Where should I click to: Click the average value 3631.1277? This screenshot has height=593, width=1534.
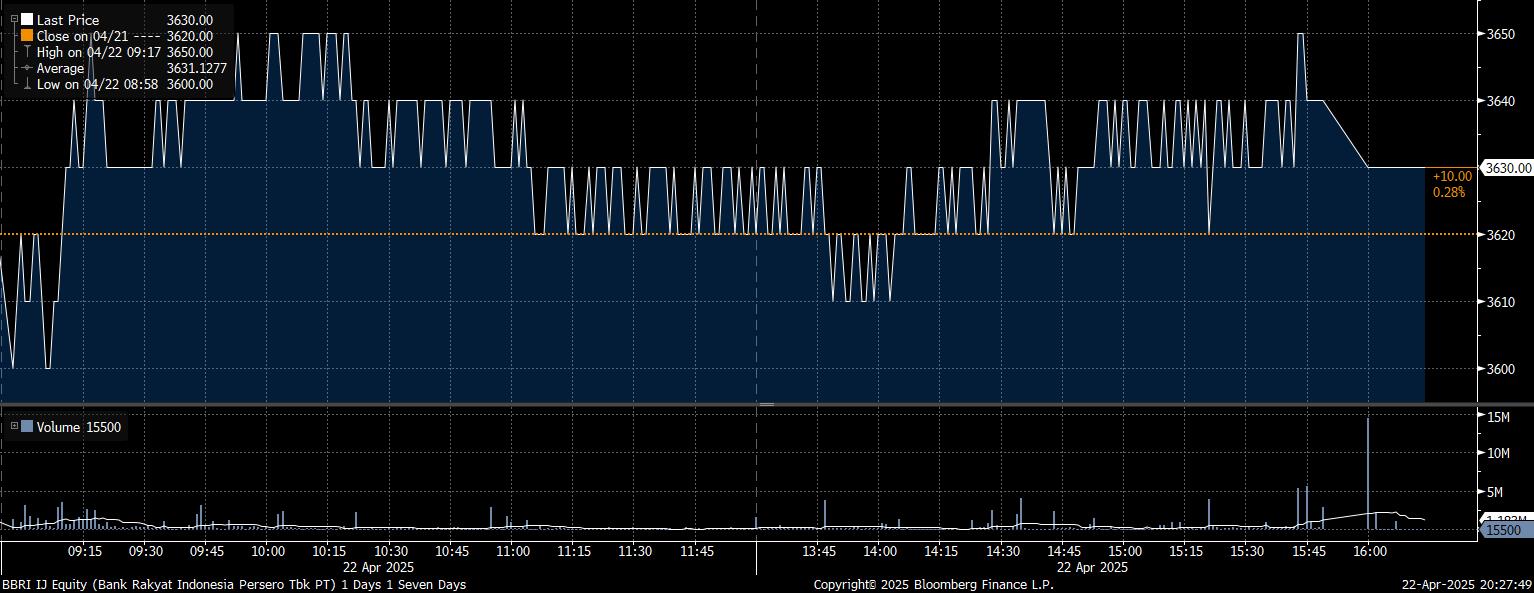coord(197,68)
